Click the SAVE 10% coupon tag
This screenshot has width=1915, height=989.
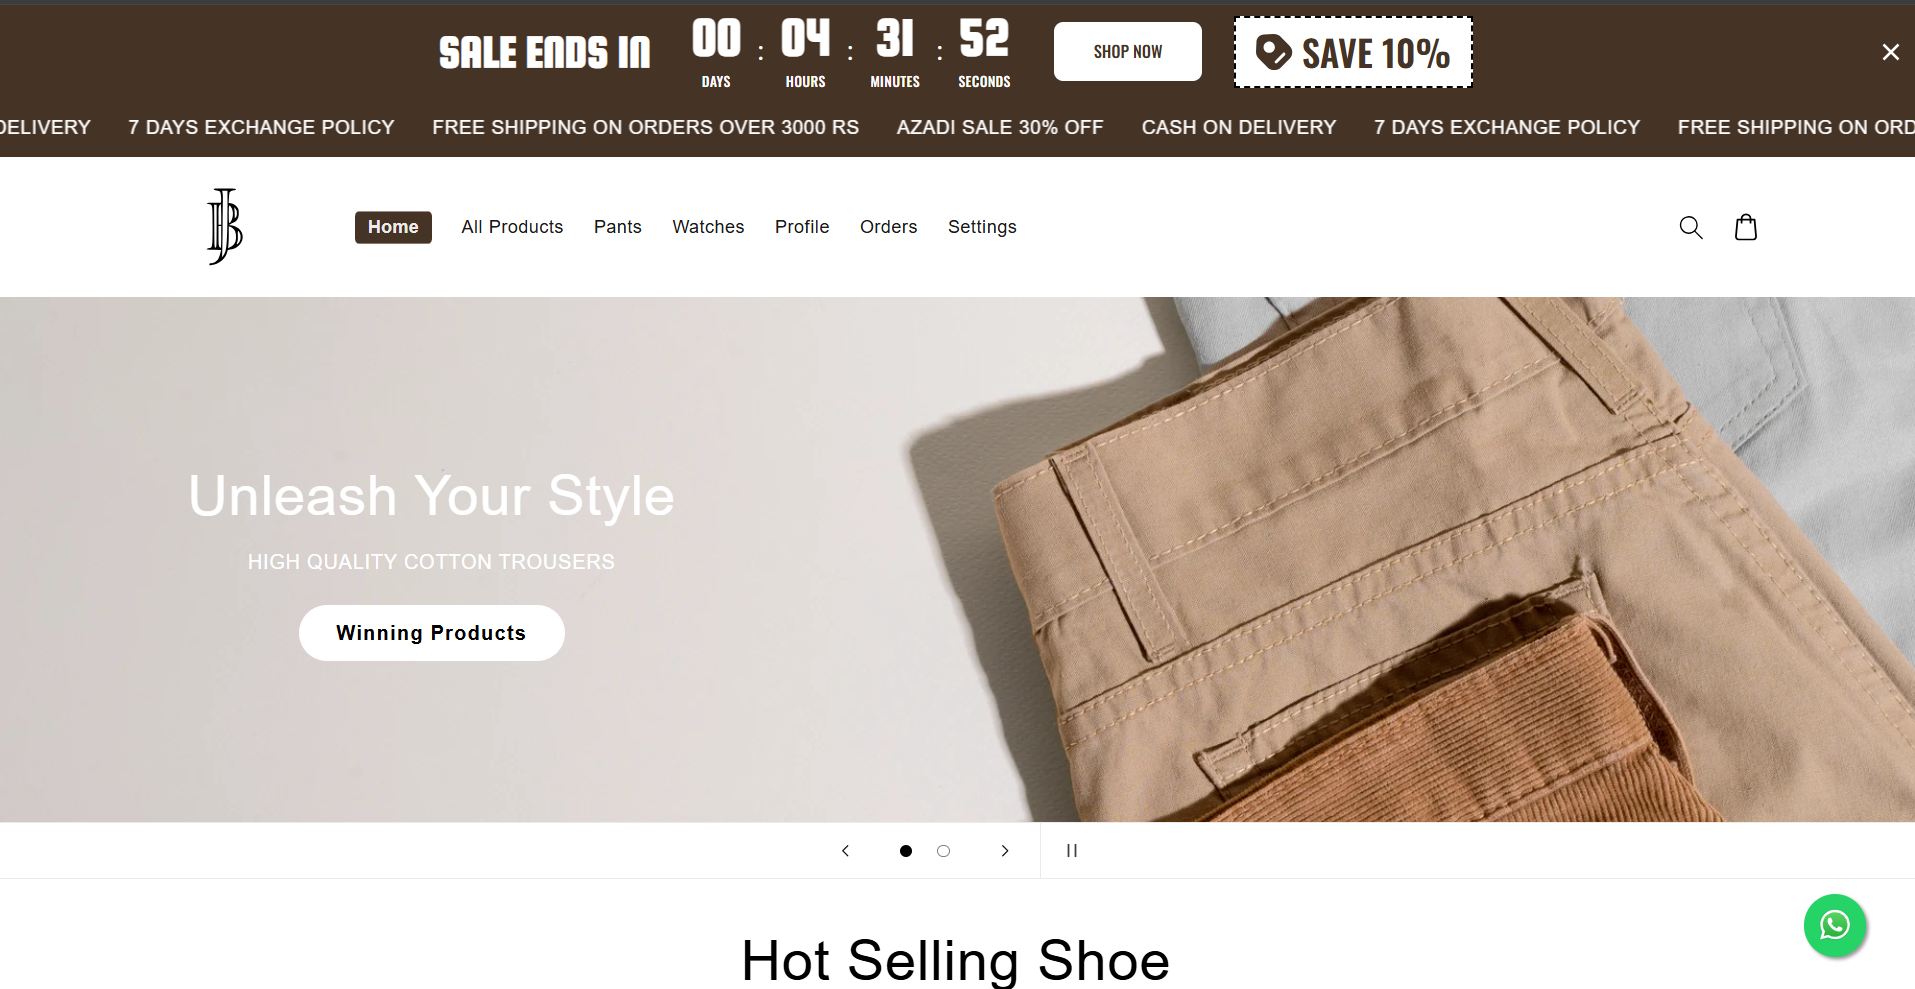(x=1353, y=52)
